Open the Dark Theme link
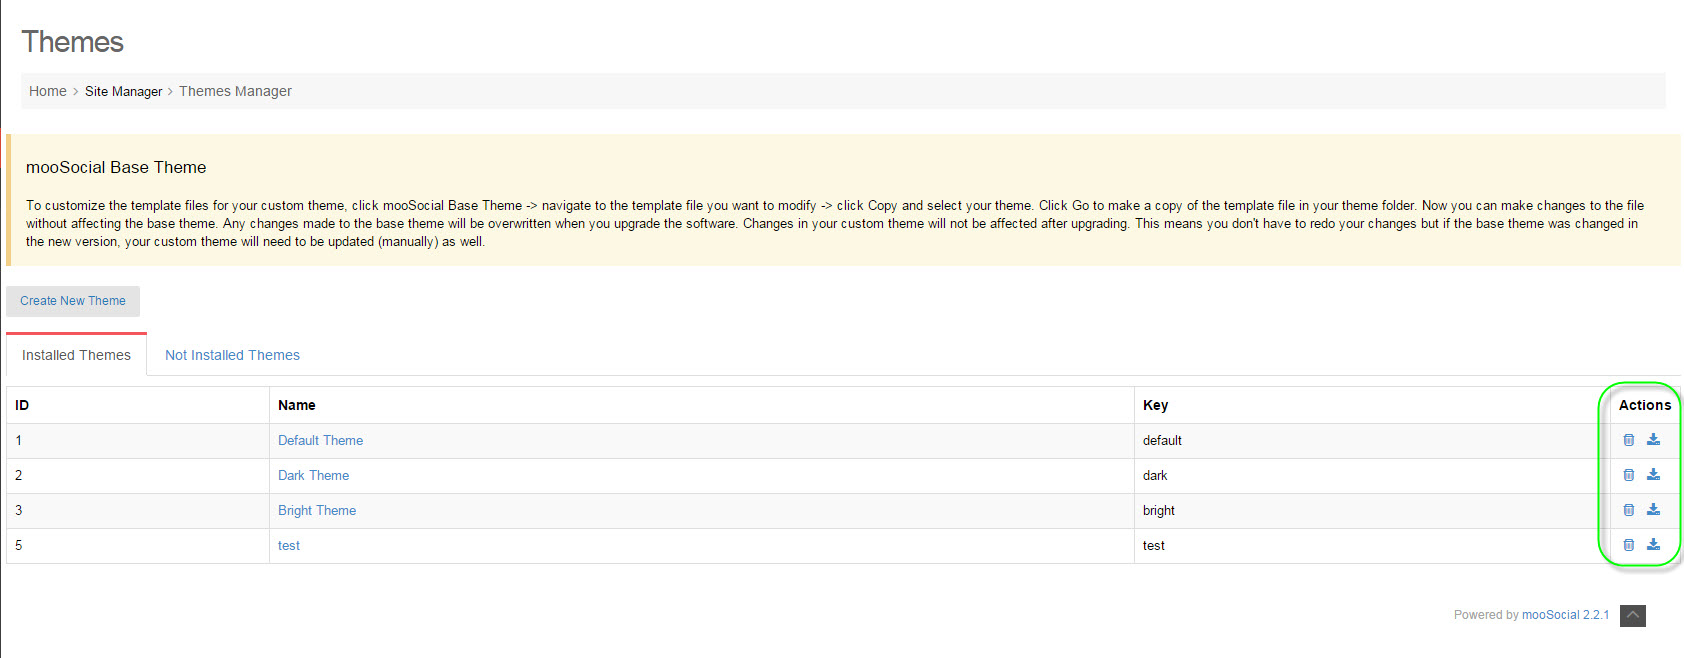 click(313, 475)
